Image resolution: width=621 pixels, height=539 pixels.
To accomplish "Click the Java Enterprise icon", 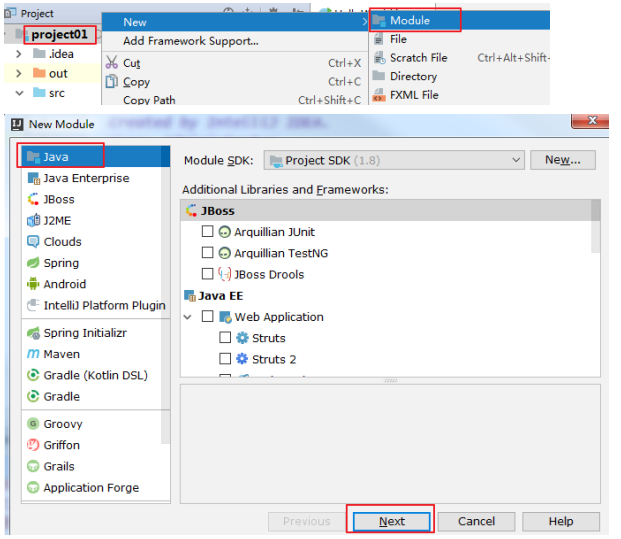I will [34, 178].
